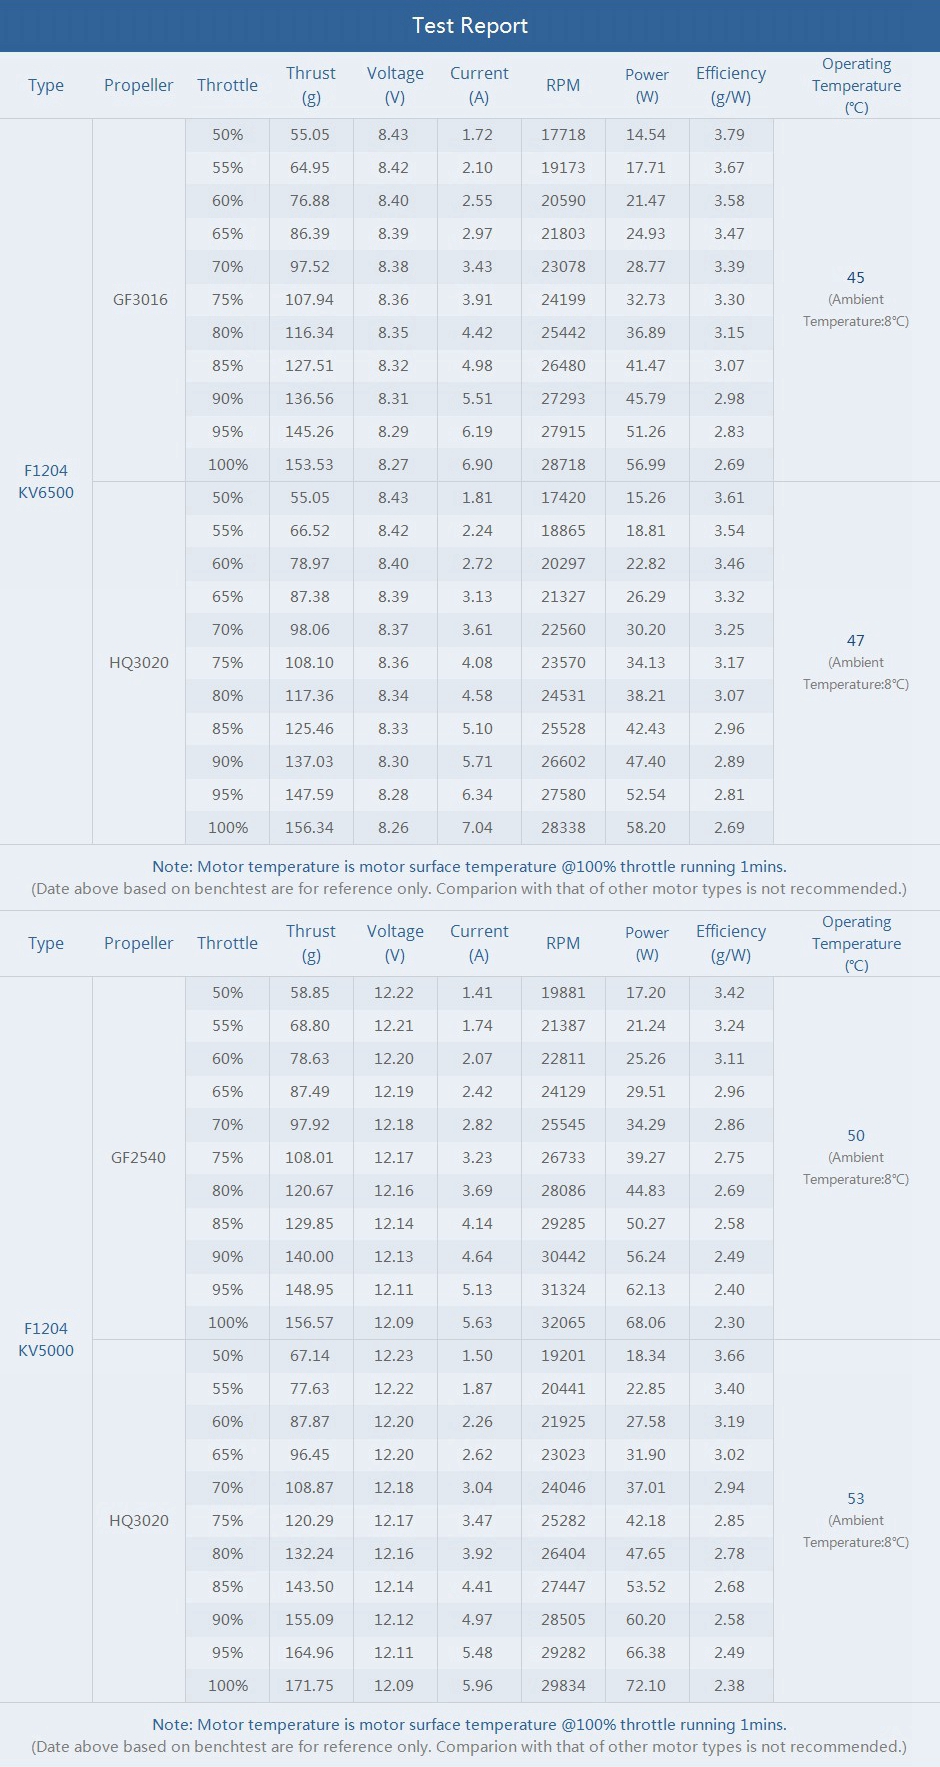
Task: Click the HQ3020 propeller cell under KV5000
Action: coord(139,1520)
